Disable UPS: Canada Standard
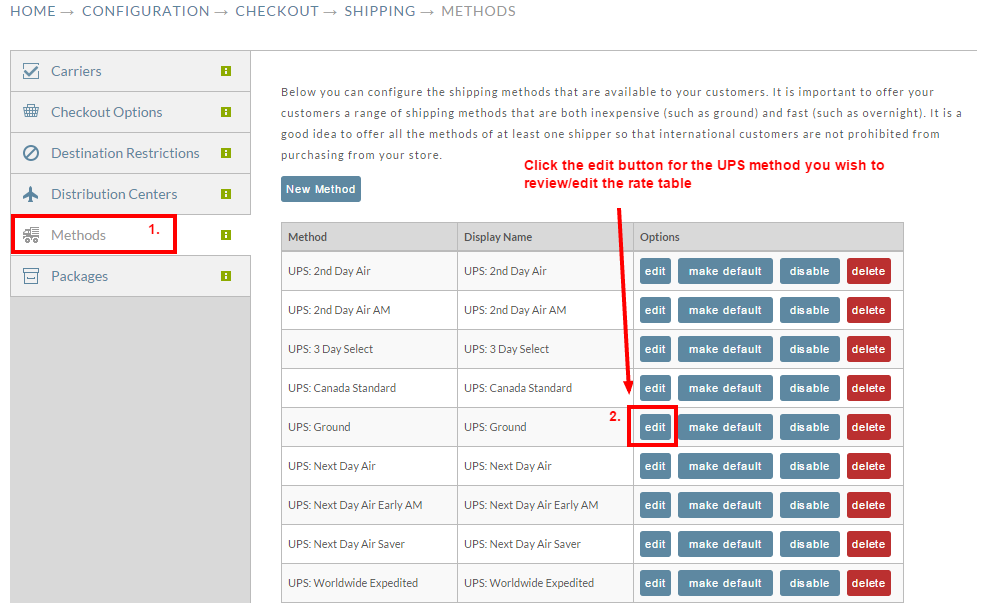Viewport: 992px width, 603px height. point(809,388)
